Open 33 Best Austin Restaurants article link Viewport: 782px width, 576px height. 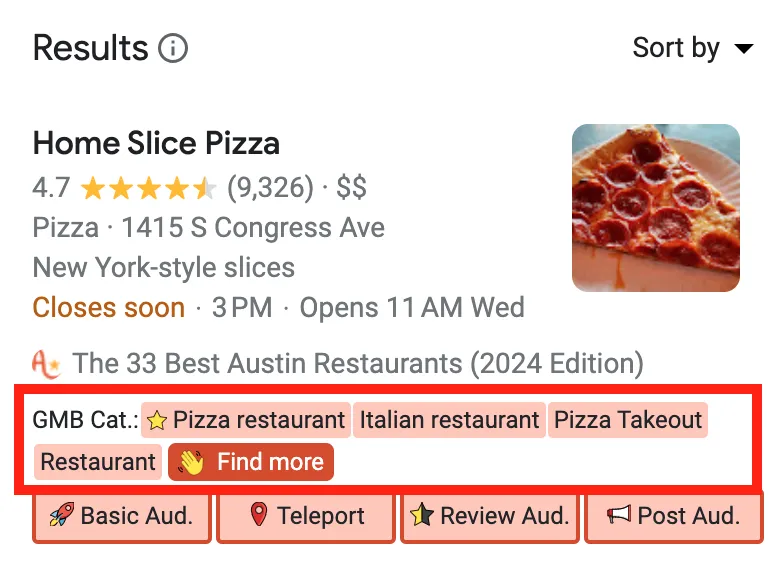tap(358, 363)
